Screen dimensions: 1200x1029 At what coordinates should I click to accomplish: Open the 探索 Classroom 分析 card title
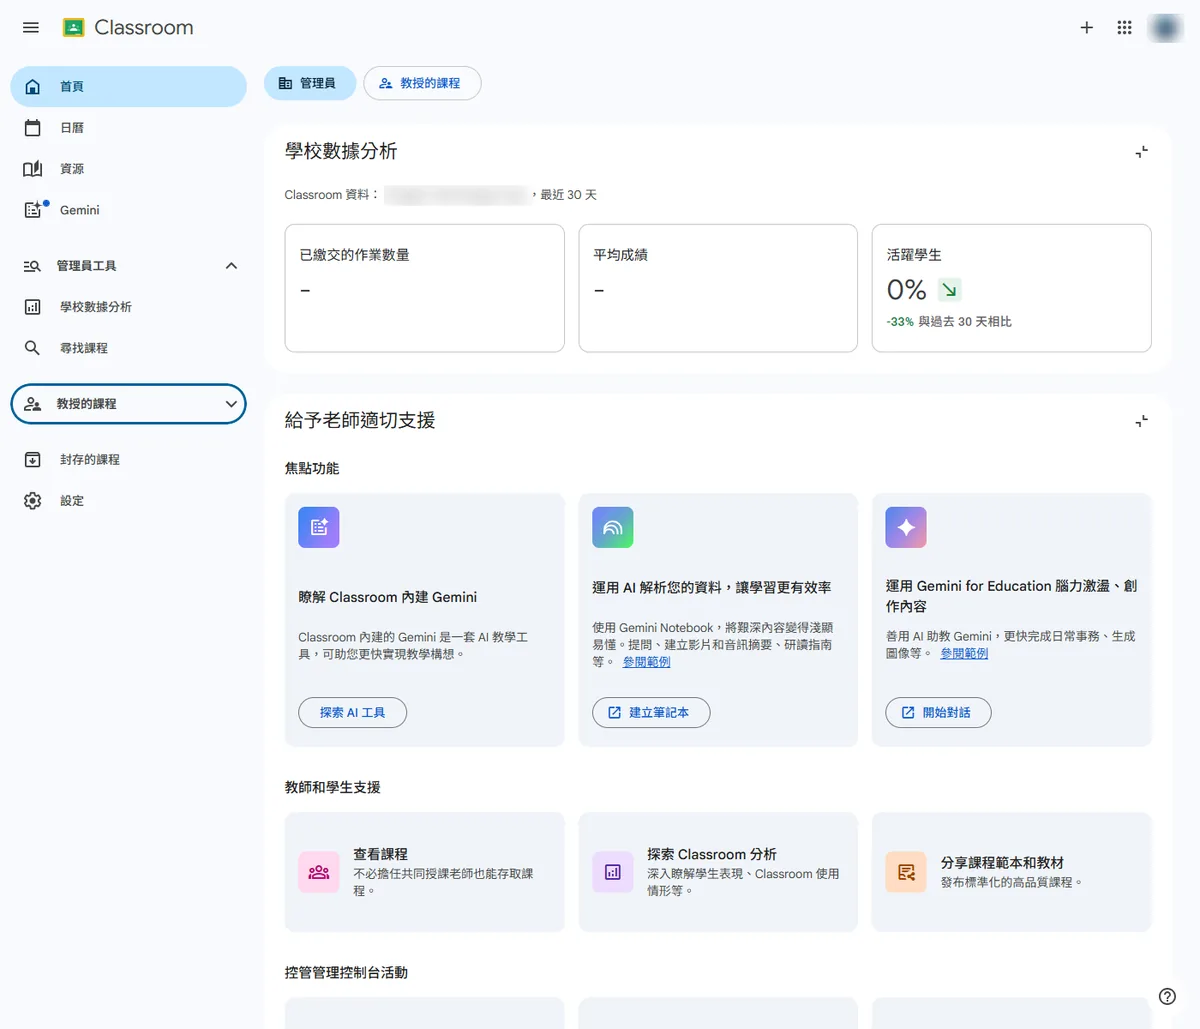coord(712,854)
